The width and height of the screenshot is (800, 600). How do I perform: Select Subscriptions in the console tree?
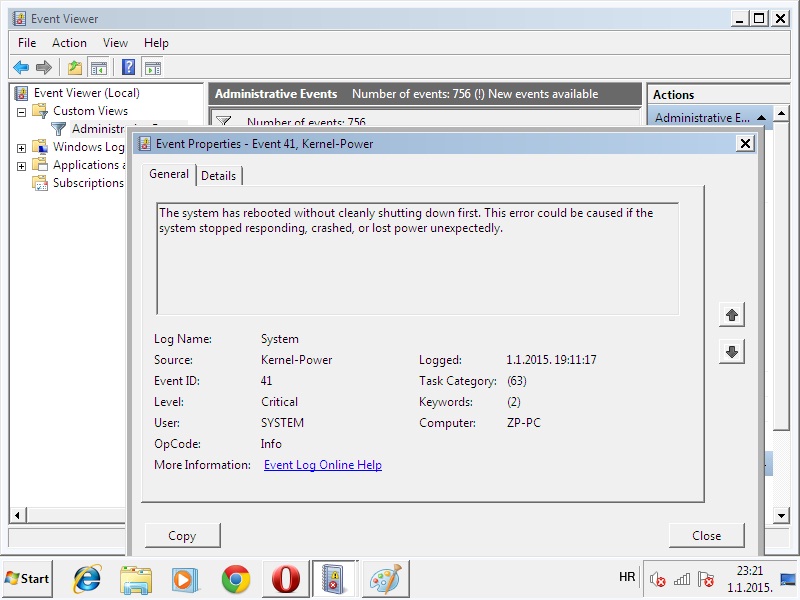87,183
